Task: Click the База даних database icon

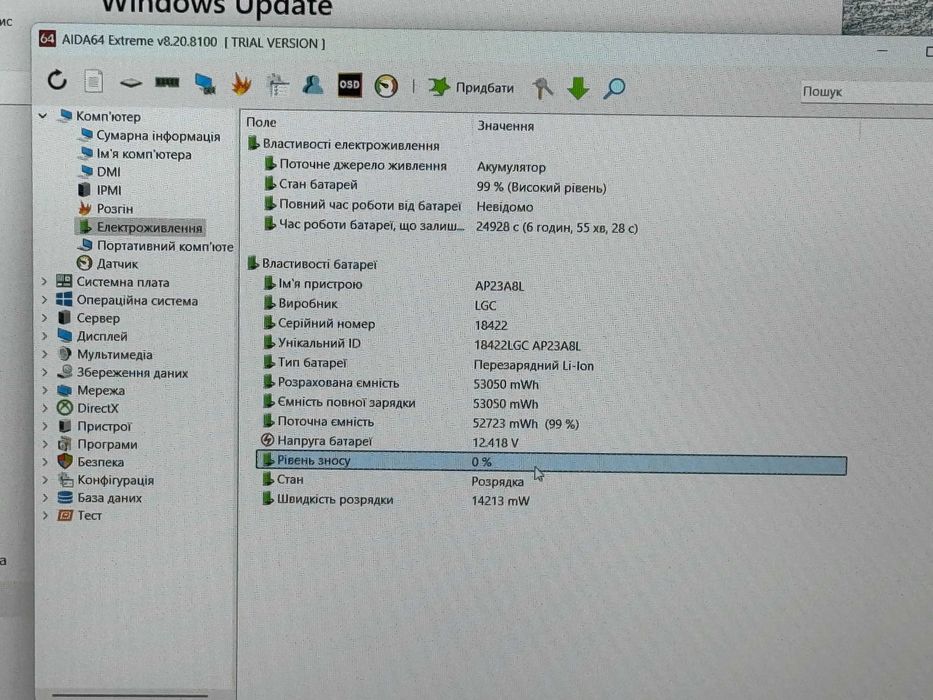Action: [65, 498]
